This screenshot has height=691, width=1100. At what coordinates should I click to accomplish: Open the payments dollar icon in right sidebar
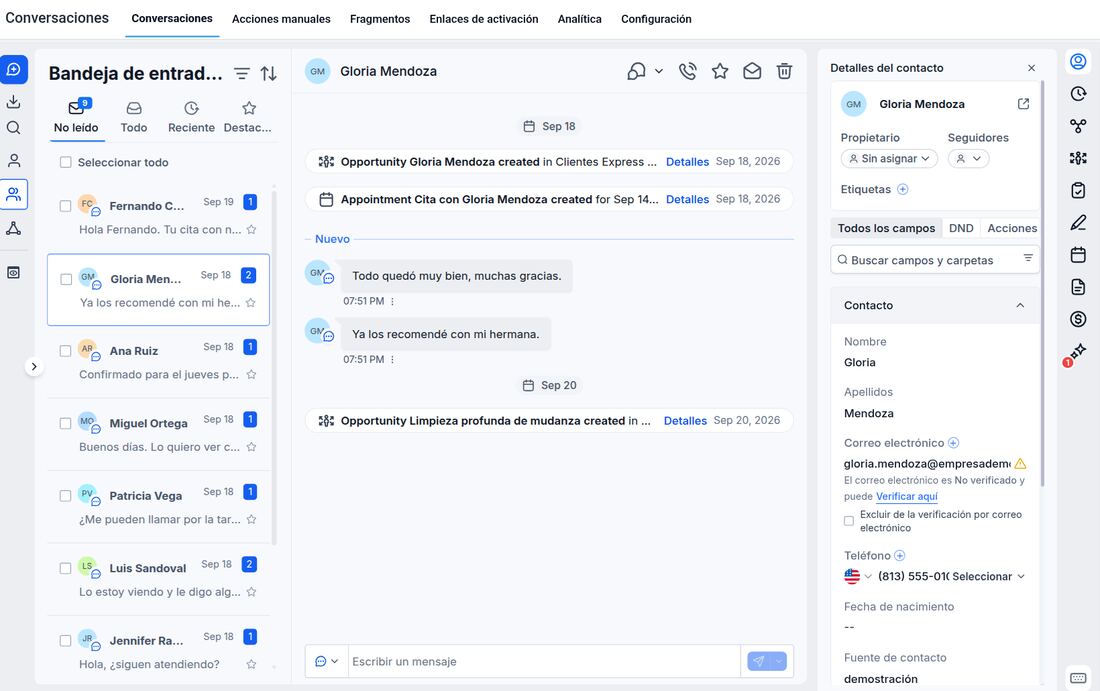1078,319
